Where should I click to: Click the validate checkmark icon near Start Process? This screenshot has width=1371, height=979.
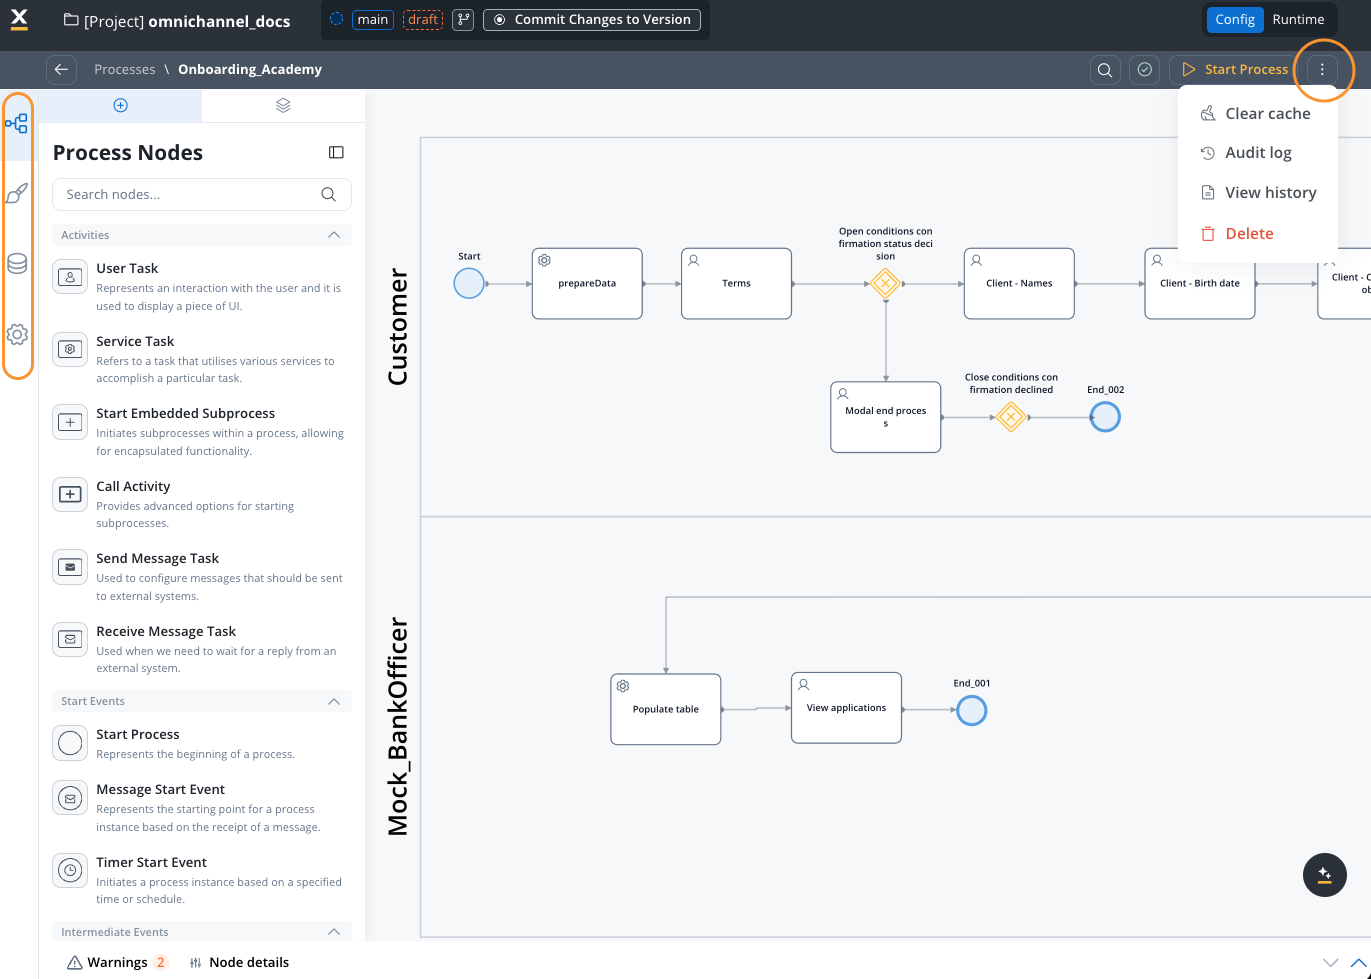click(x=1144, y=69)
